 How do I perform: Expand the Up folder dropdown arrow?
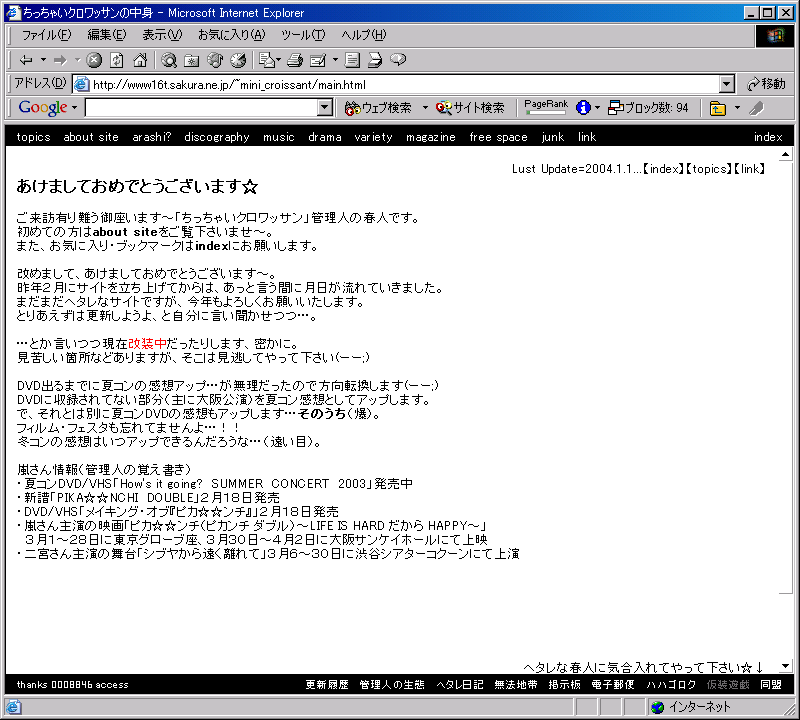(x=737, y=108)
